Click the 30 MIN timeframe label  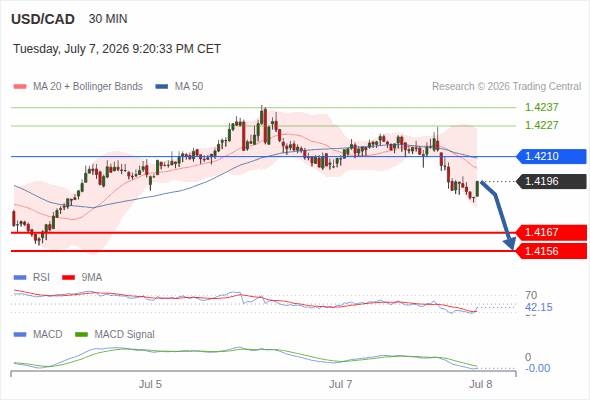click(108, 19)
